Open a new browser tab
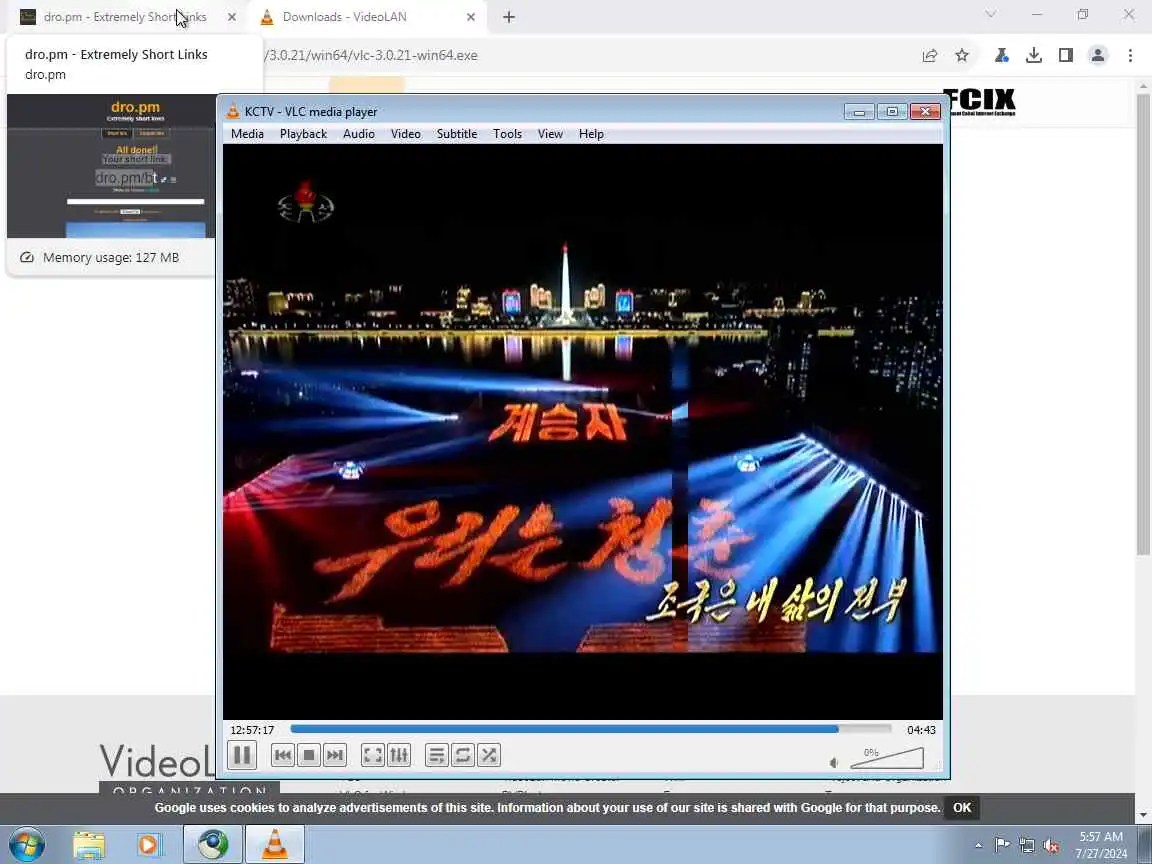 coord(509,17)
